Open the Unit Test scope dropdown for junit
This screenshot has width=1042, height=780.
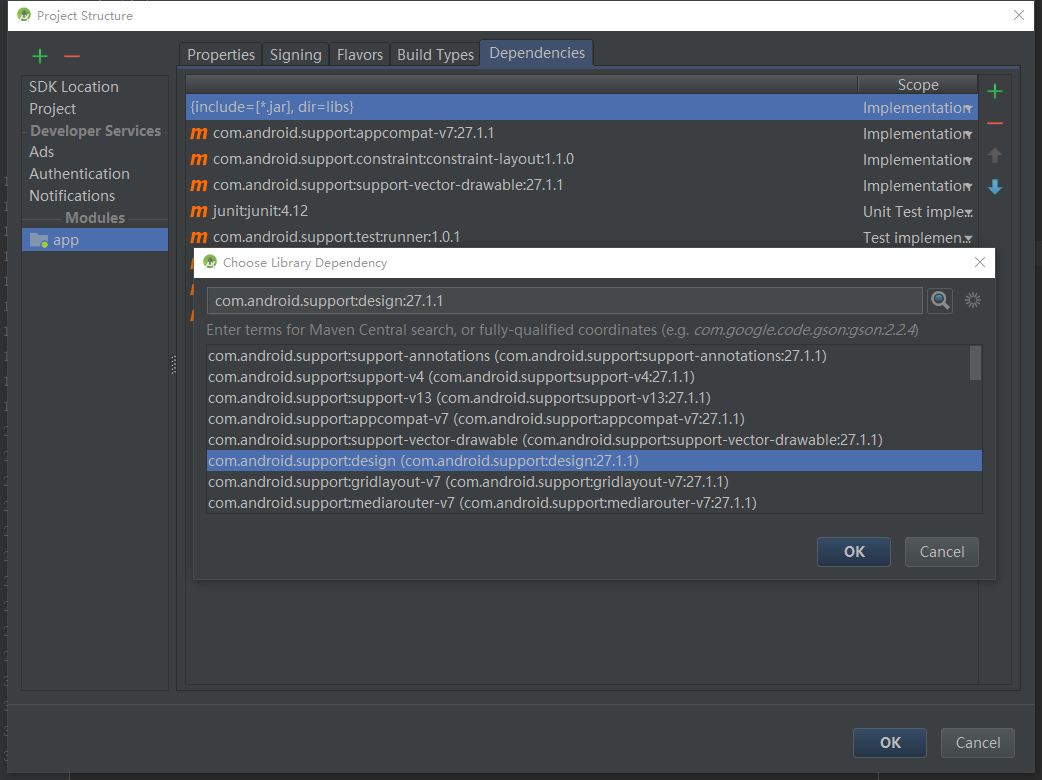(x=968, y=212)
